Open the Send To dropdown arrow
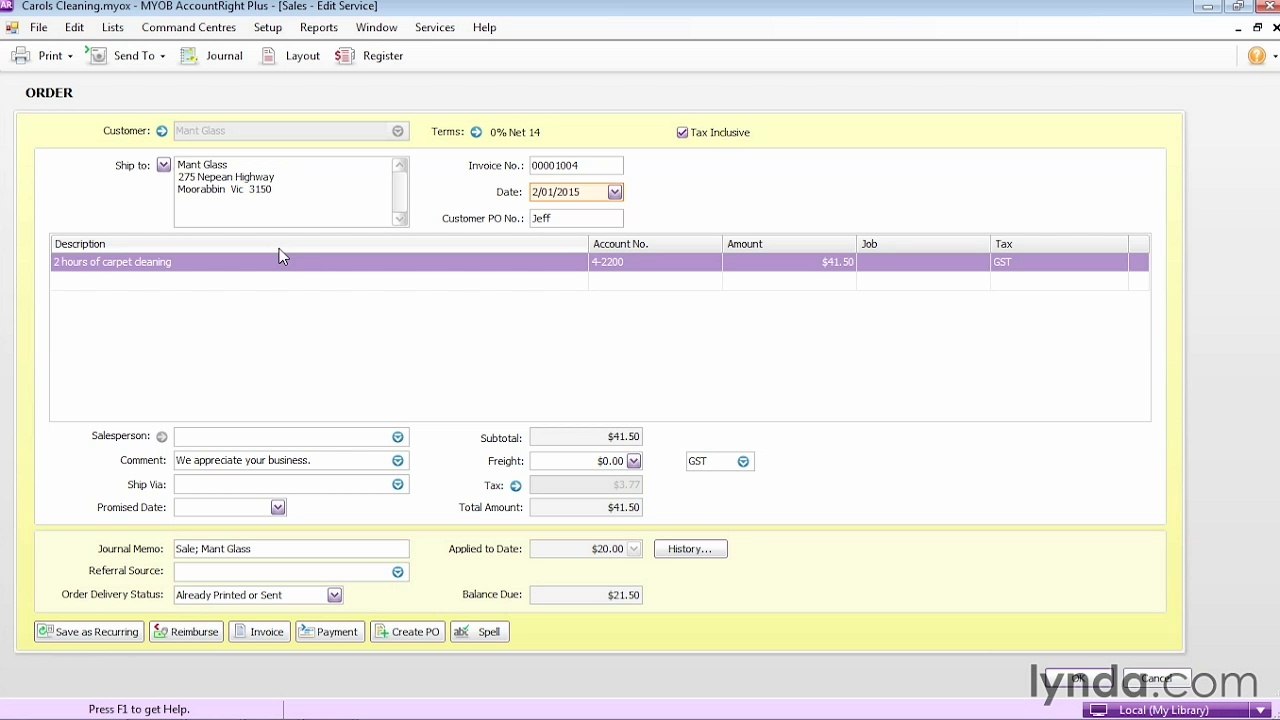The image size is (1280, 720). click(163, 56)
